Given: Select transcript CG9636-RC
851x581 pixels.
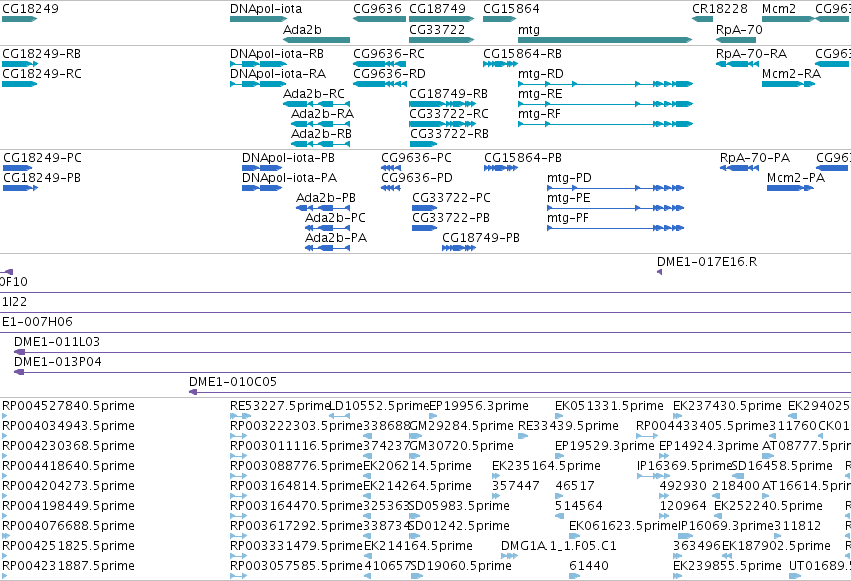Looking at the screenshot, I should [x=389, y=54].
